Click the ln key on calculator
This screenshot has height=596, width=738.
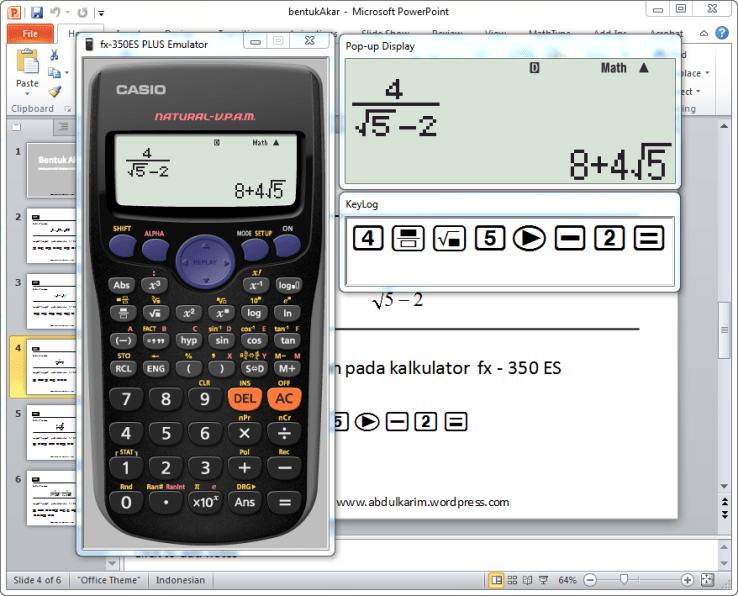(287, 313)
